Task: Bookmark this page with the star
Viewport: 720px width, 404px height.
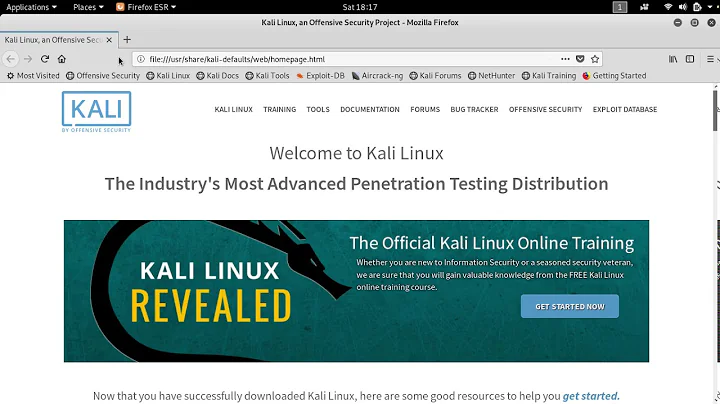Action: (x=595, y=59)
